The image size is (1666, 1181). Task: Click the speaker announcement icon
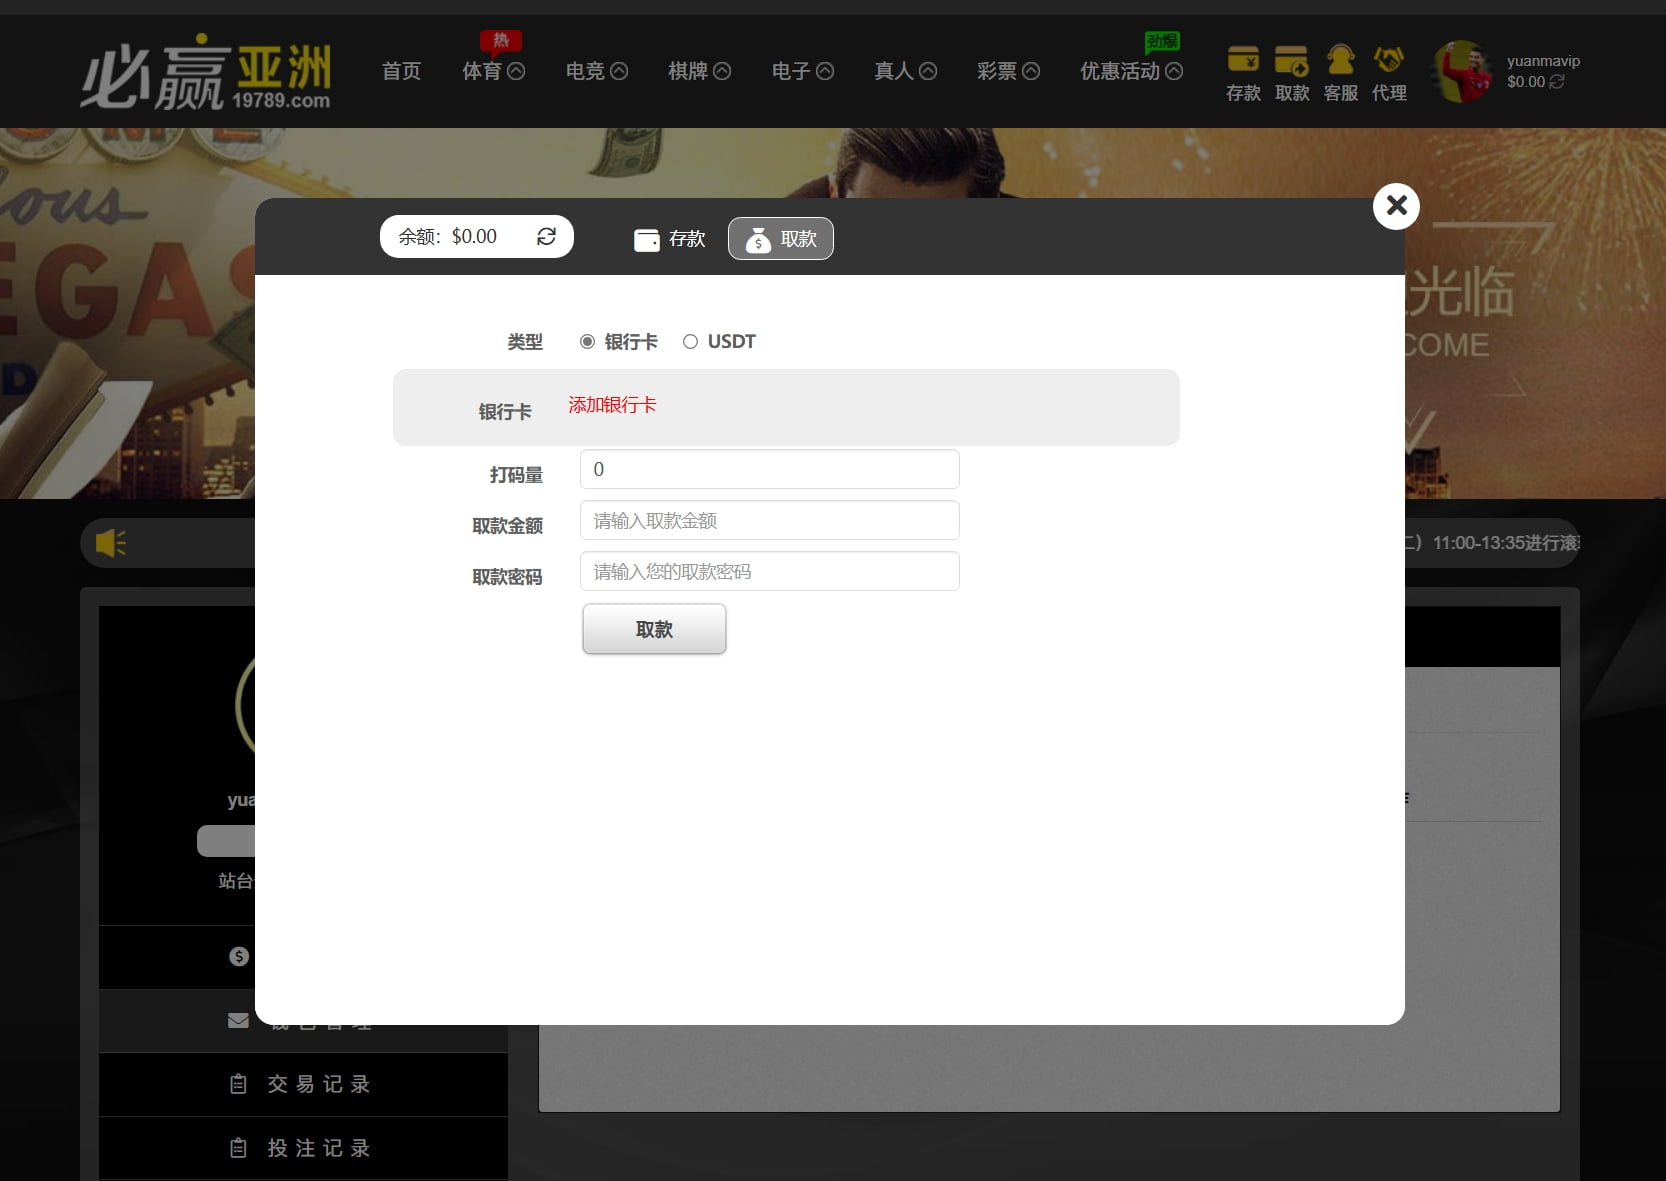[x=110, y=543]
